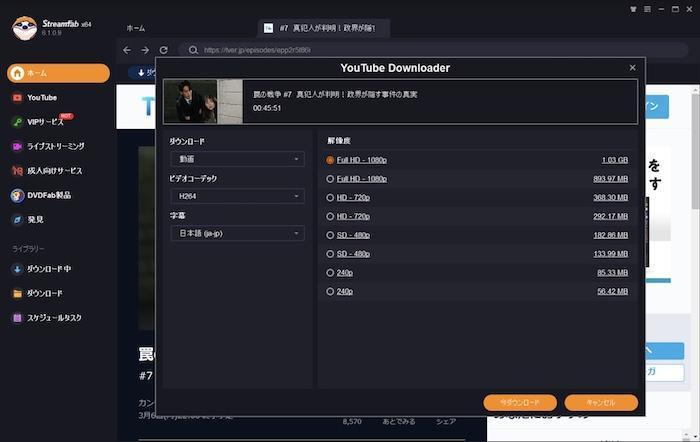This screenshot has width=700, height=442.
Task: Click the video thumbnail in dialog
Action: (203, 101)
